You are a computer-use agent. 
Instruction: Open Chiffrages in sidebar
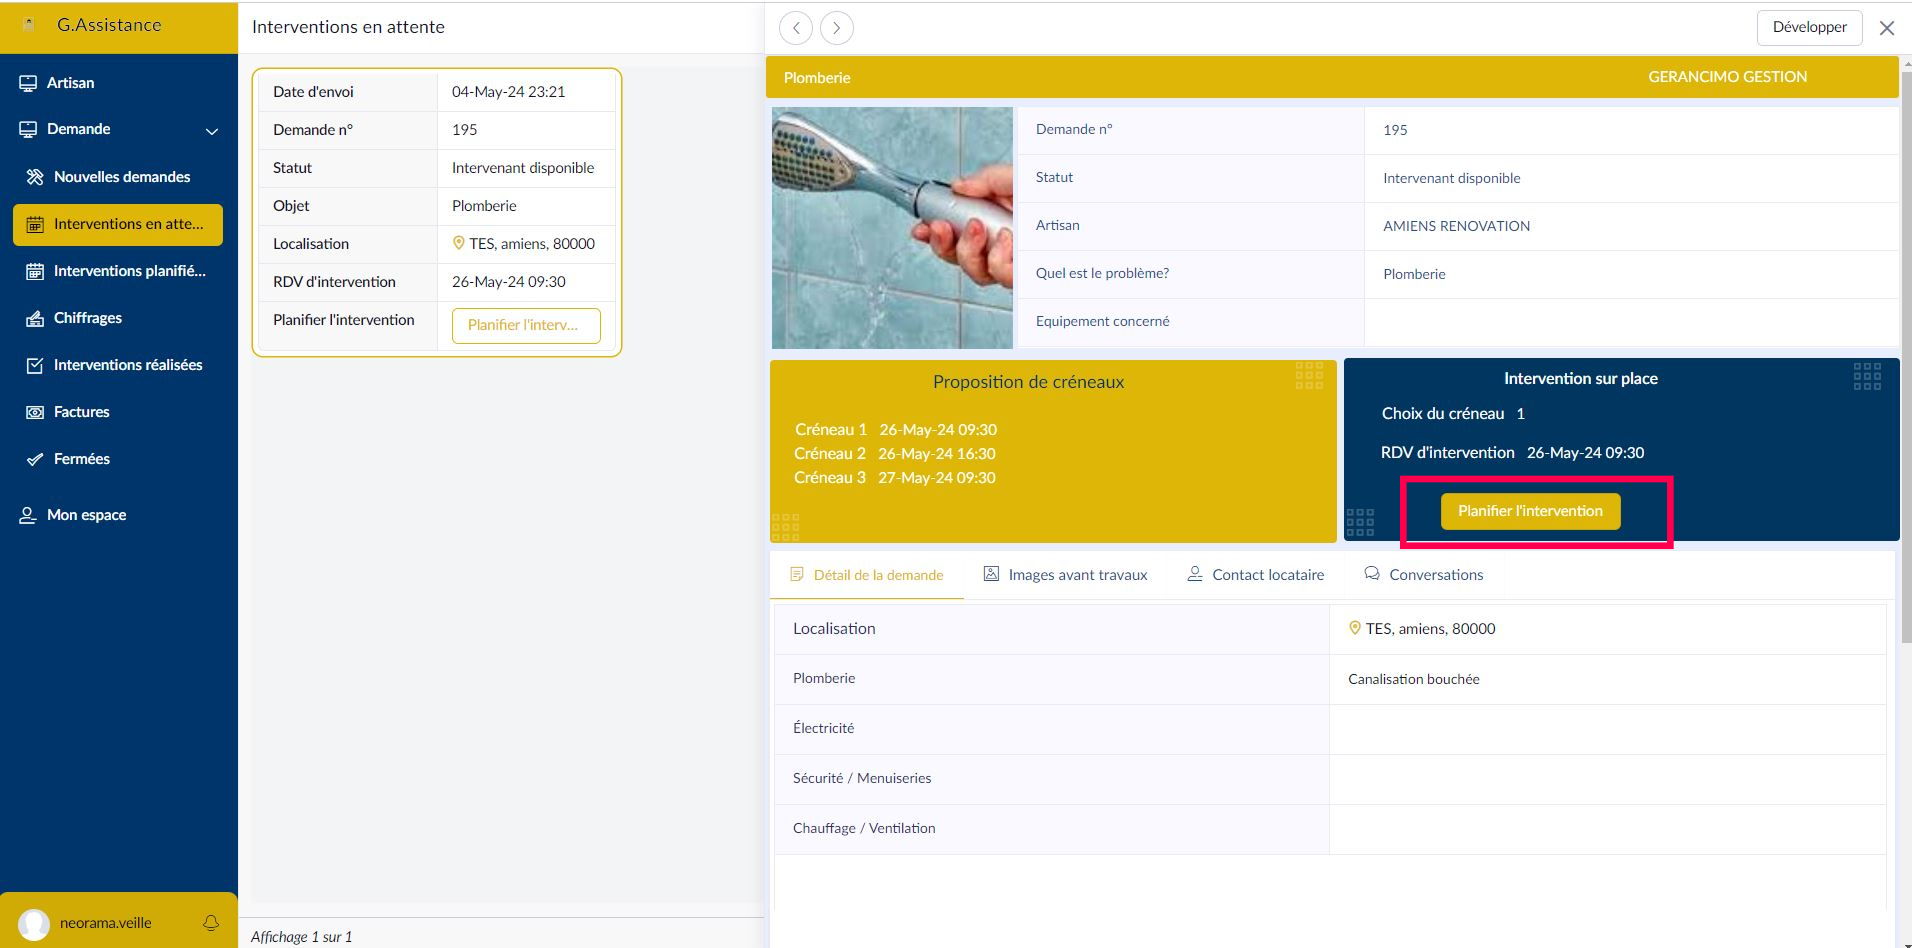pos(88,318)
